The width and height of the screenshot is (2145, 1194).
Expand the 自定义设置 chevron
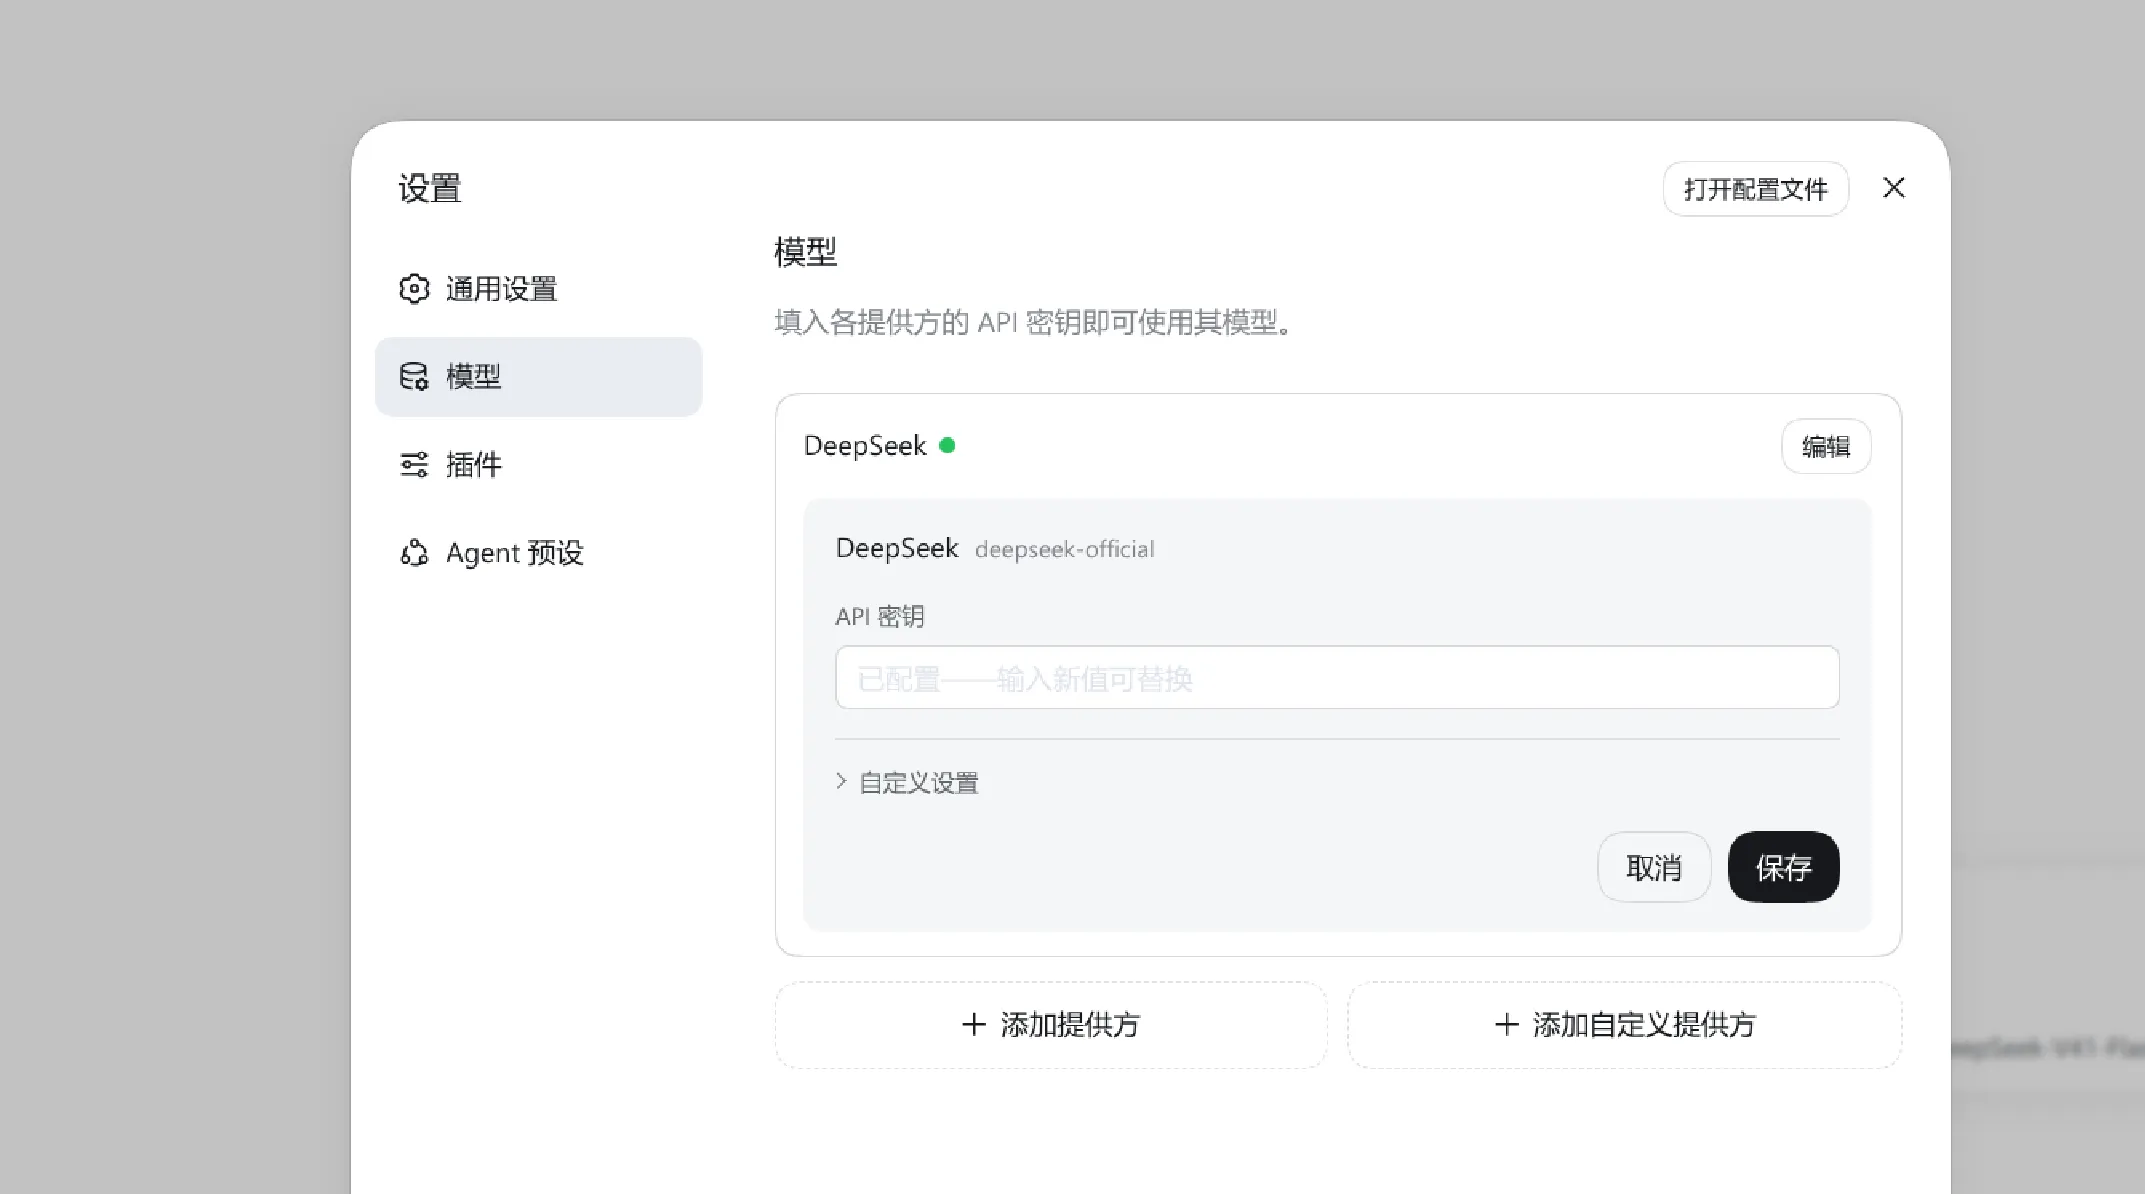coord(841,781)
